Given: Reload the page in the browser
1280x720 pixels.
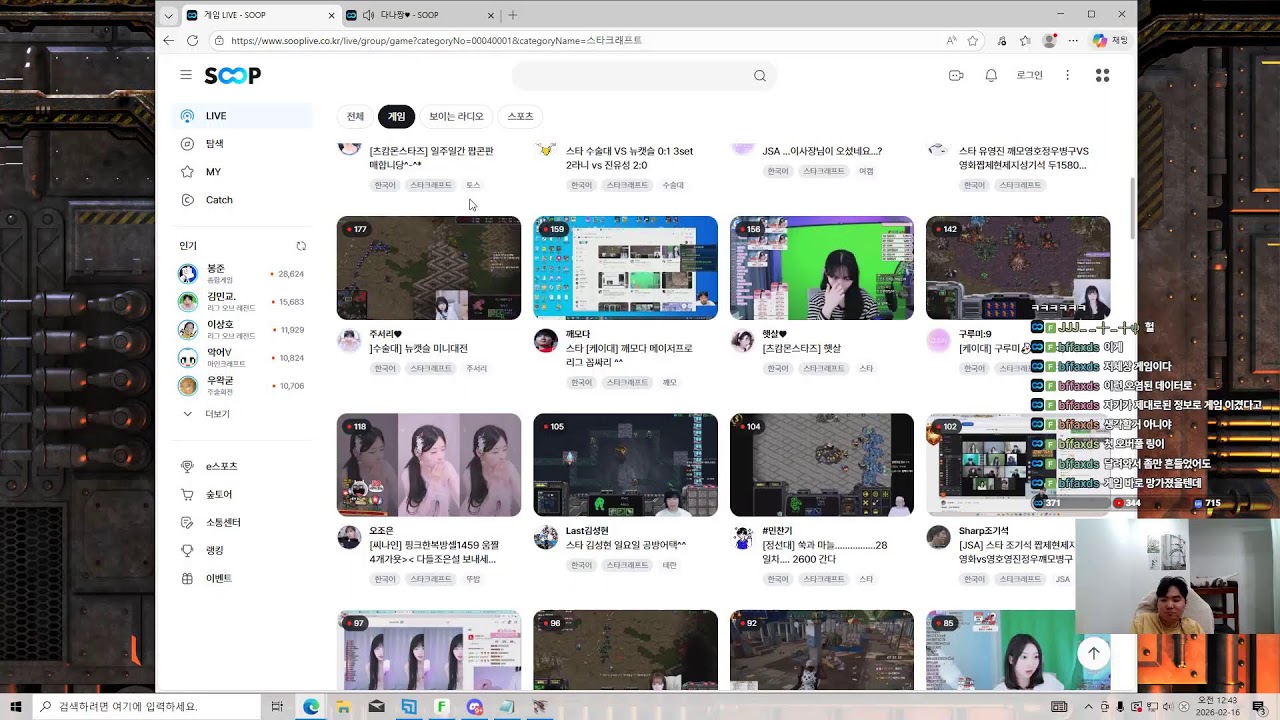Looking at the screenshot, I should (x=192, y=41).
